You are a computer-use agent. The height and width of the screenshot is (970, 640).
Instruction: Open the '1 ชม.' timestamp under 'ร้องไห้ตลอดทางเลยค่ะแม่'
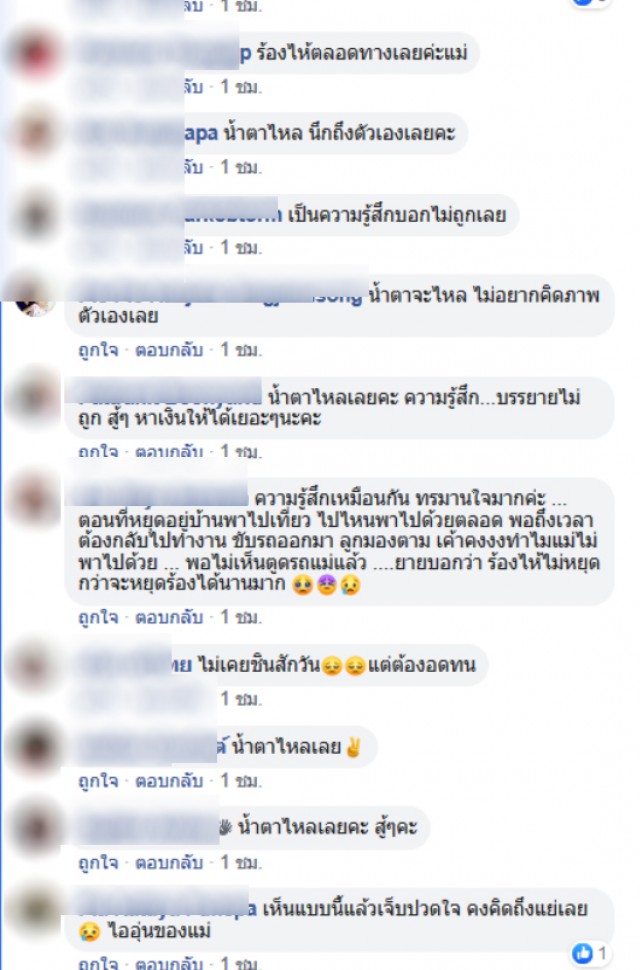pos(241,87)
